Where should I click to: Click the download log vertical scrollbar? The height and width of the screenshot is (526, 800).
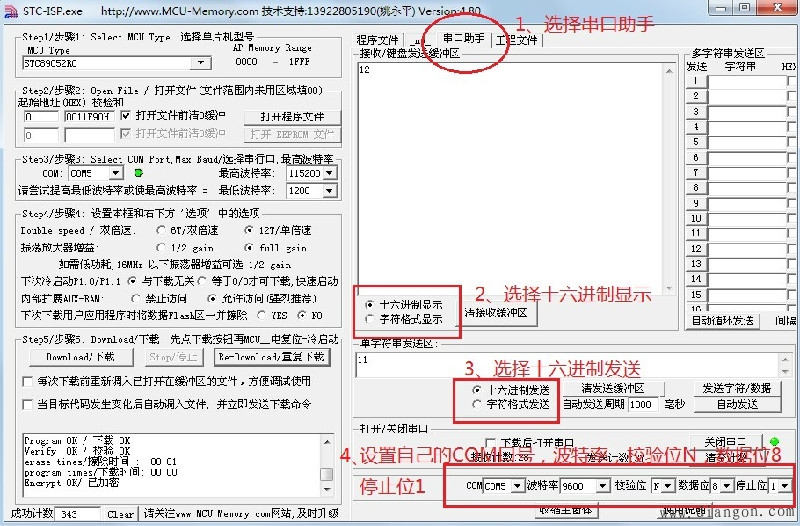327,465
